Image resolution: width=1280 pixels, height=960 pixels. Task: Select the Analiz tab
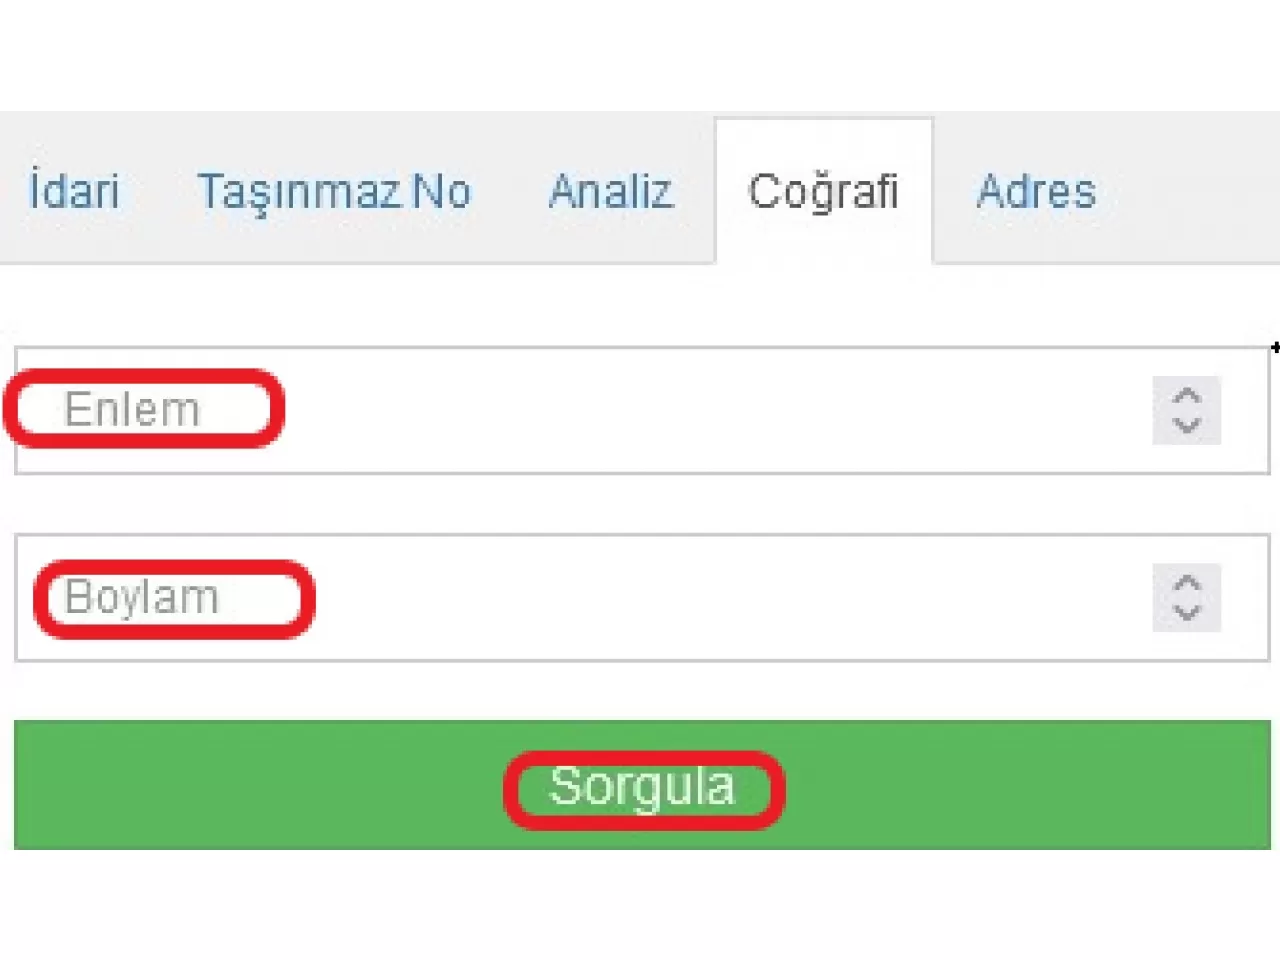(x=610, y=192)
